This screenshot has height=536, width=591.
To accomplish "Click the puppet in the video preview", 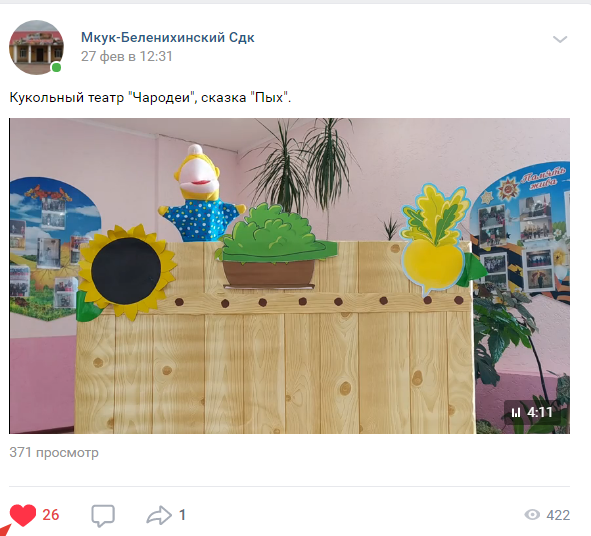I will coord(202,194).
